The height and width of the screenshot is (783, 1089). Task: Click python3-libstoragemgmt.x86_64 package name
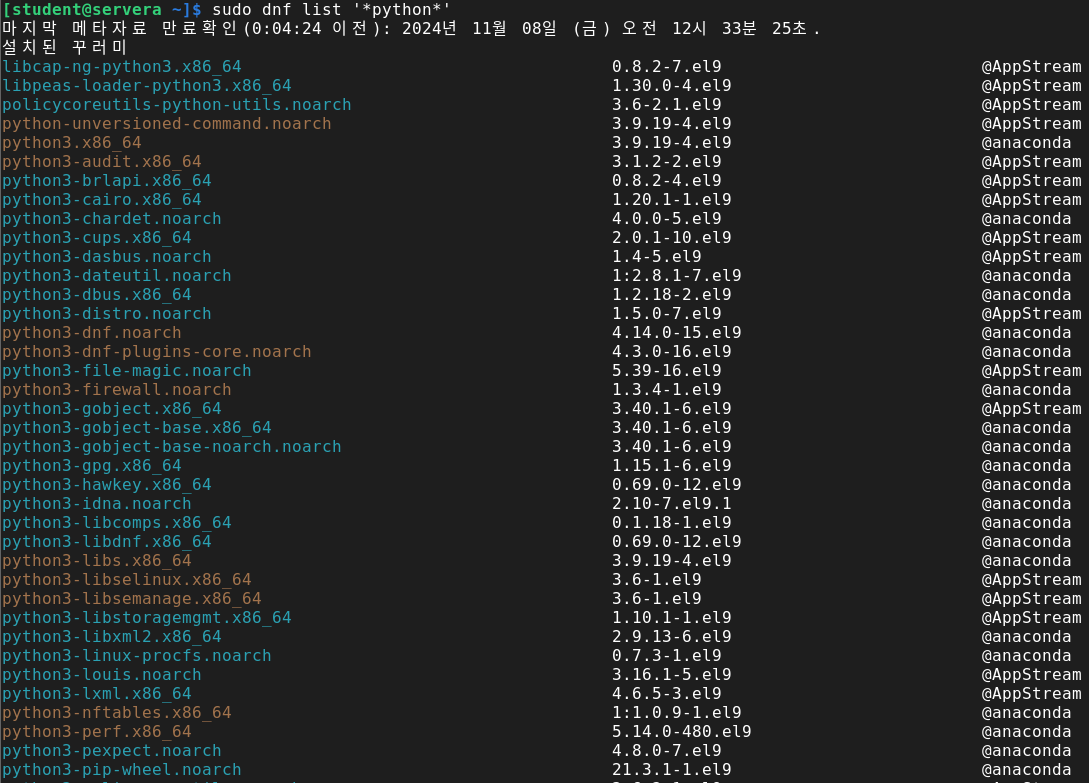(147, 618)
